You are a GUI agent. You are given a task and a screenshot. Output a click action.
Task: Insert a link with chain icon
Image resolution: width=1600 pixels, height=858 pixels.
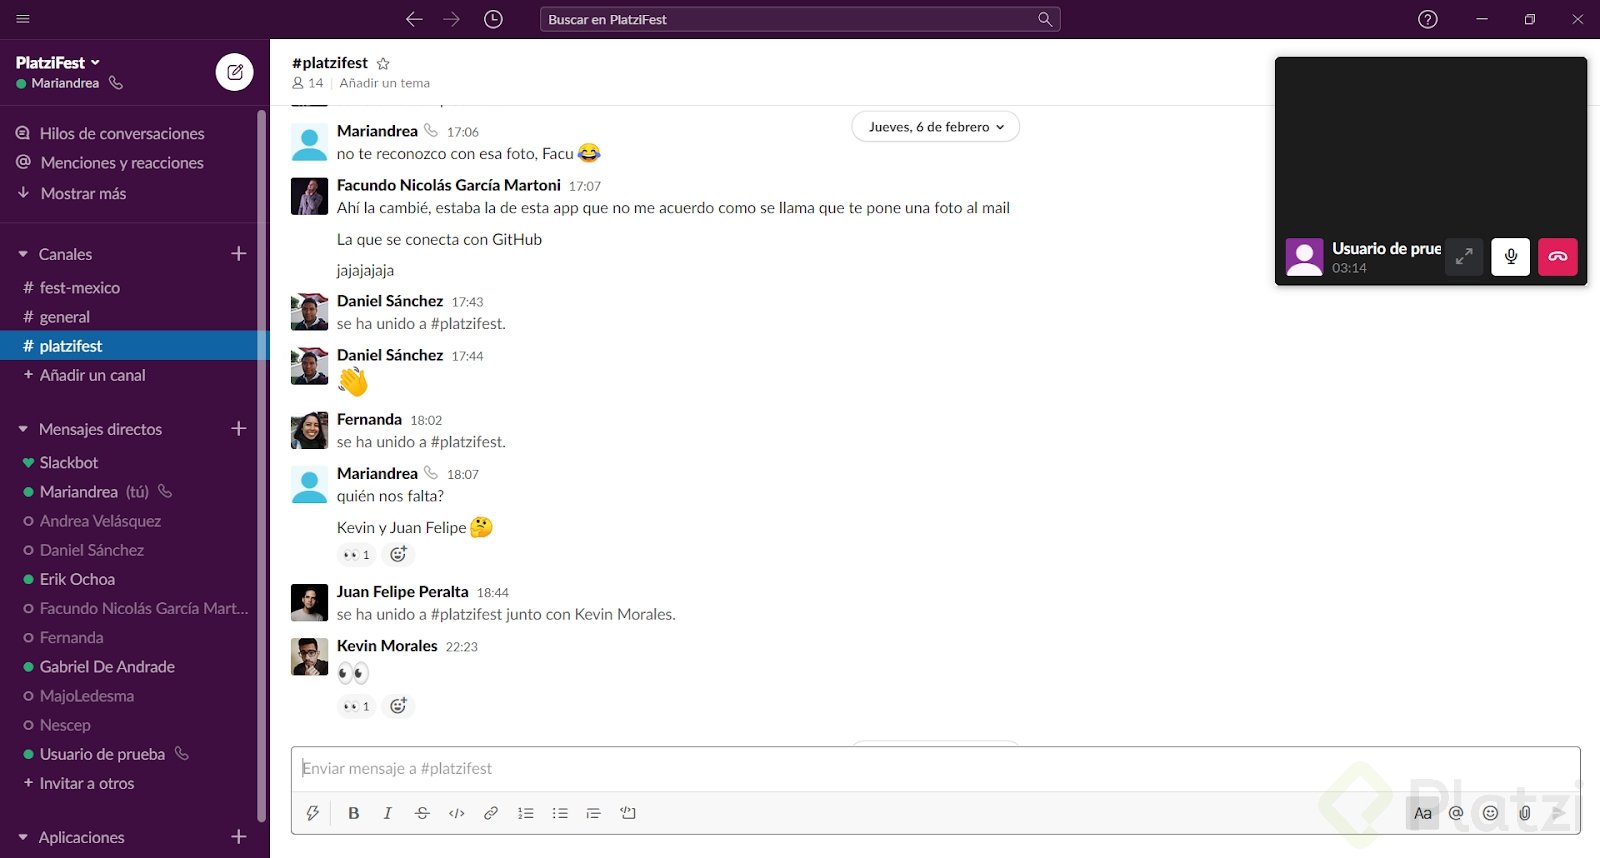click(491, 813)
